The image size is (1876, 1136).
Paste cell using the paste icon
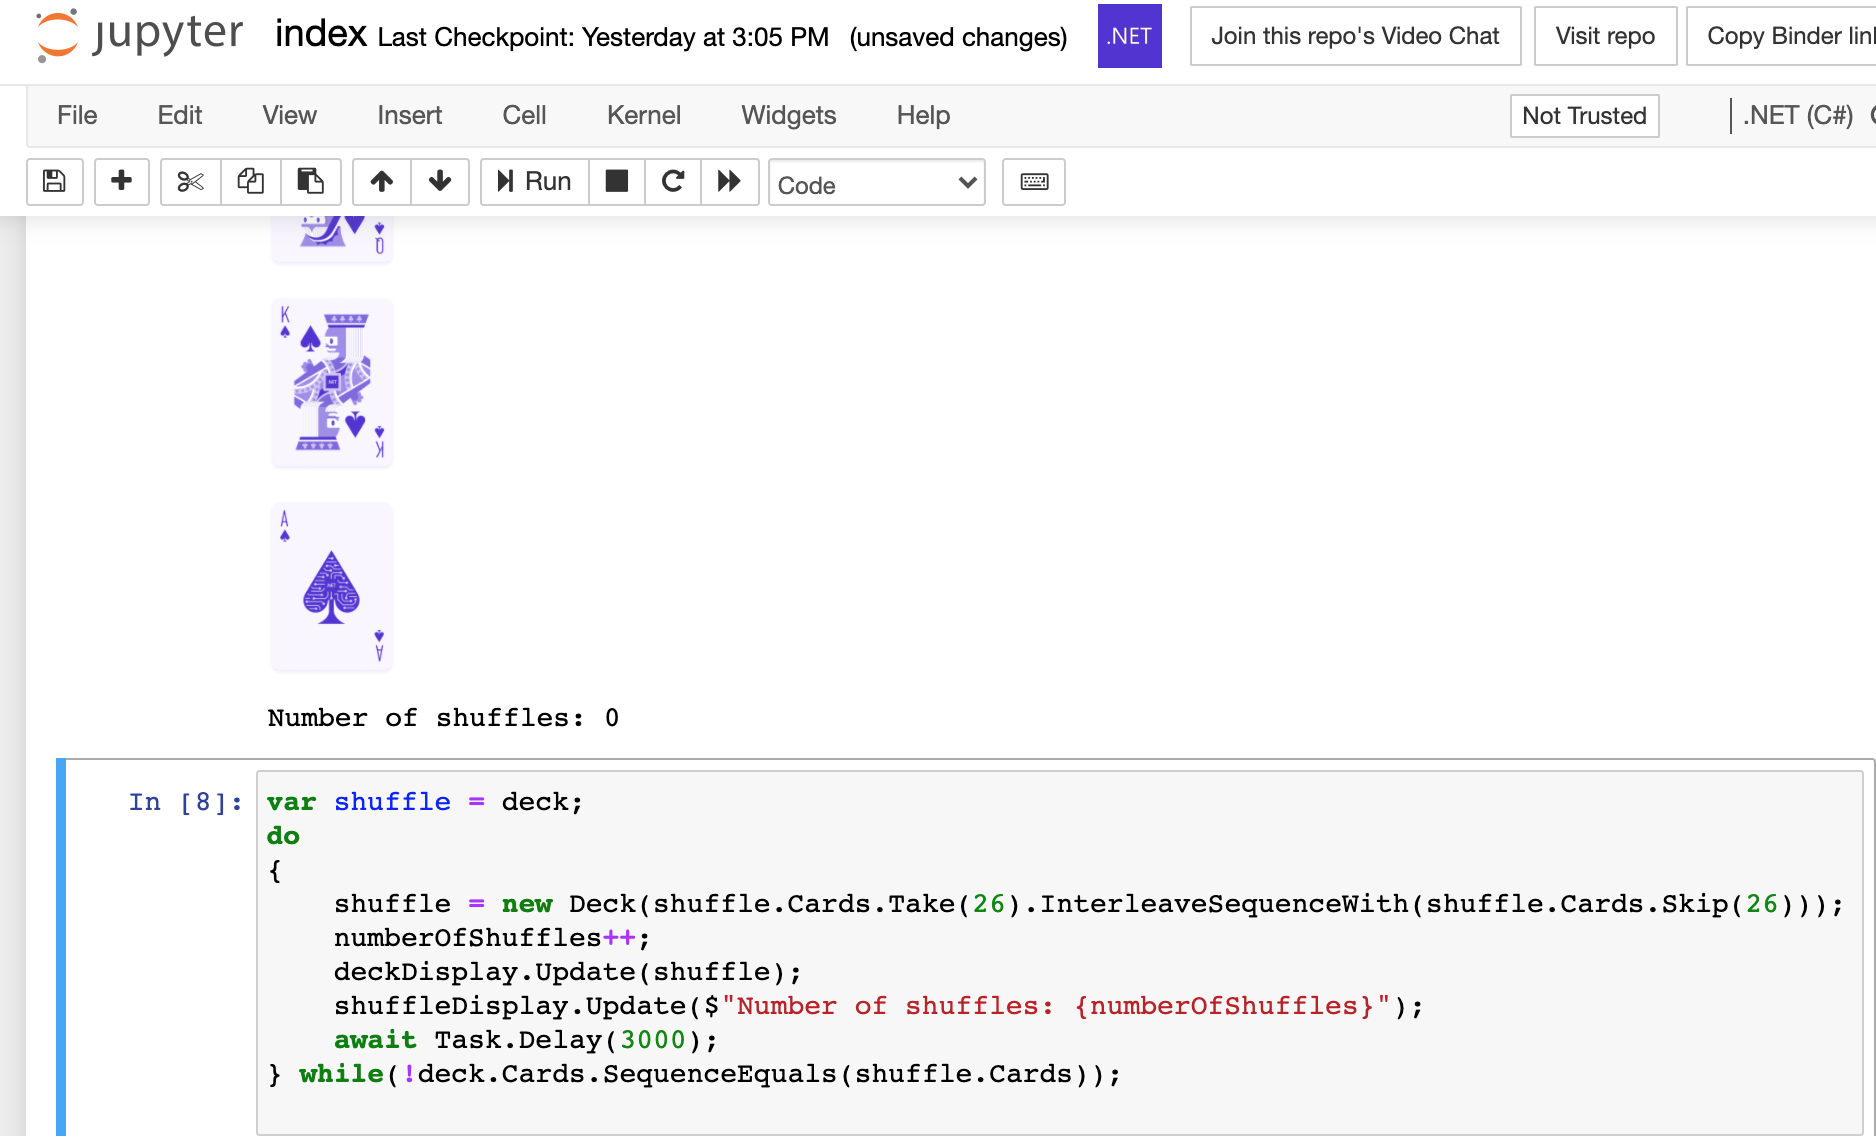tap(310, 182)
